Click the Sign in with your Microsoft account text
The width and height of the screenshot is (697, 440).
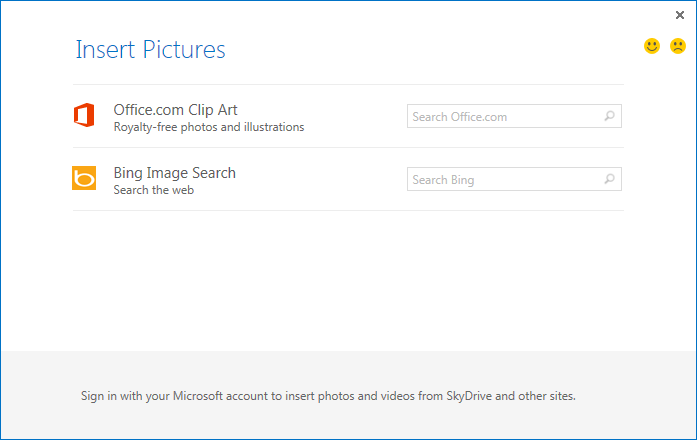(328, 396)
